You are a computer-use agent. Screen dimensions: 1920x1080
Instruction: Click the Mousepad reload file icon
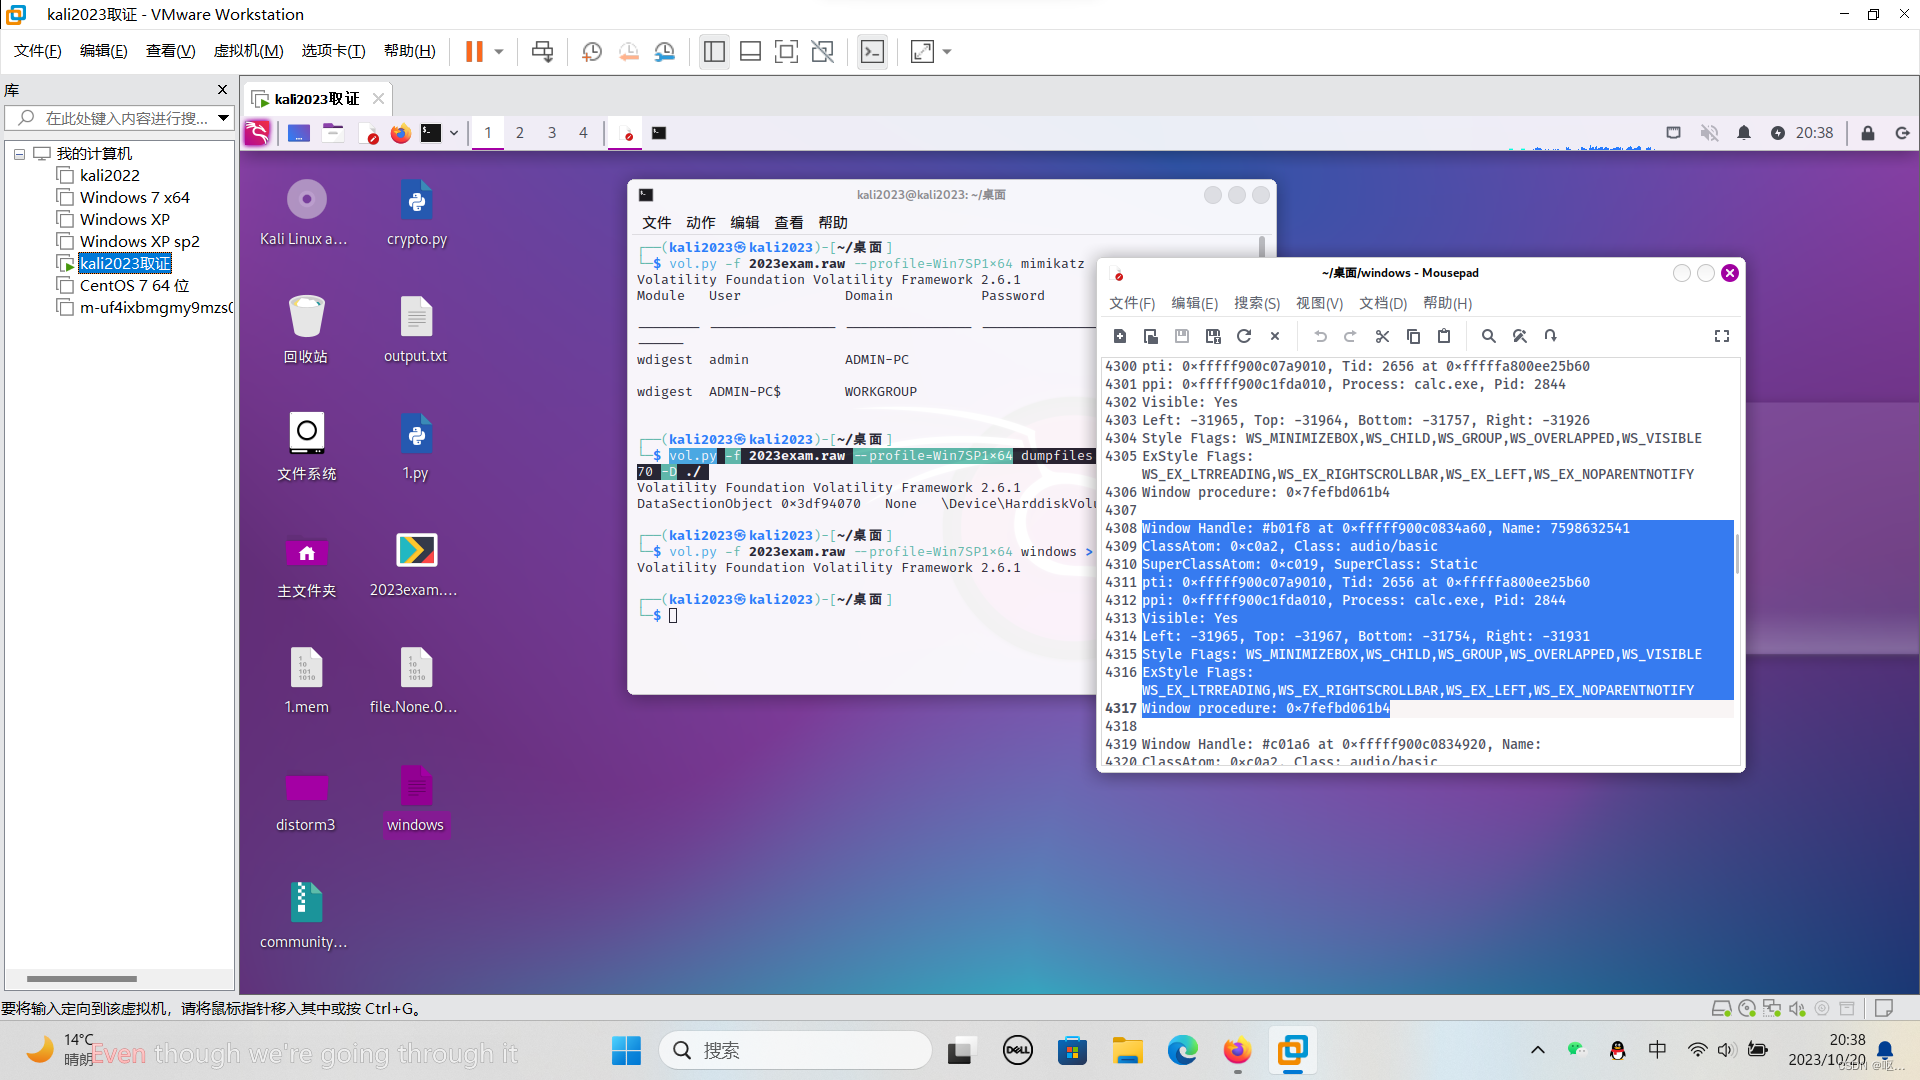(x=1244, y=336)
